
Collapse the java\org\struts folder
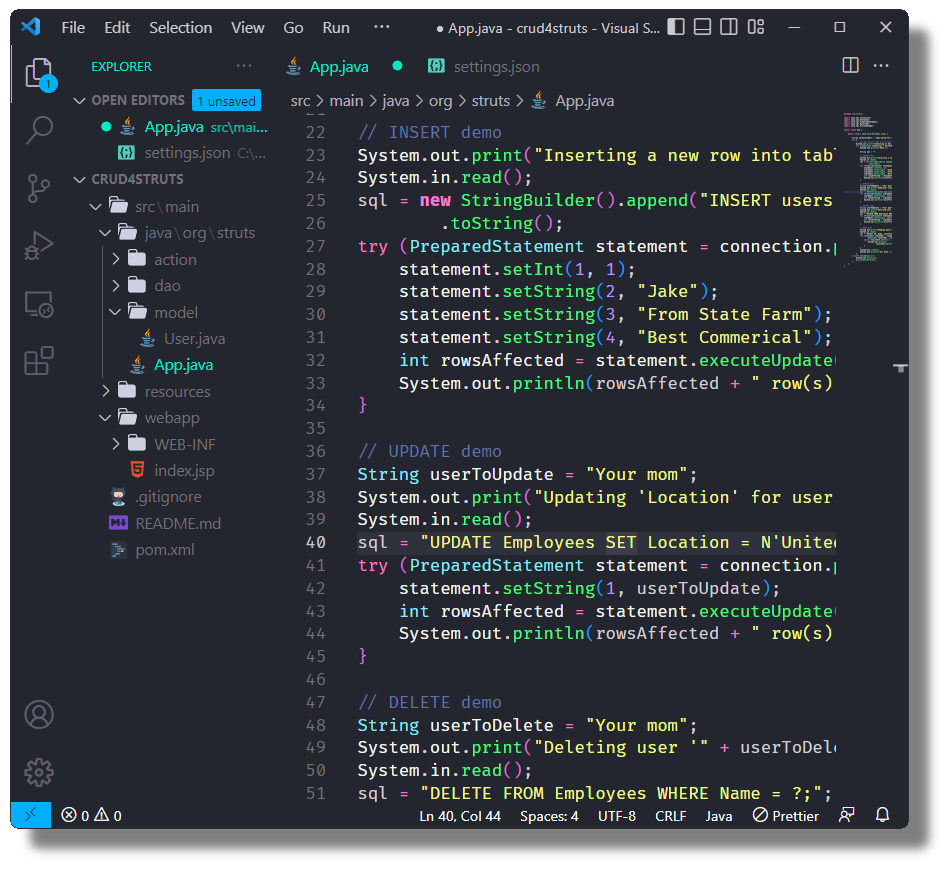pos(105,233)
